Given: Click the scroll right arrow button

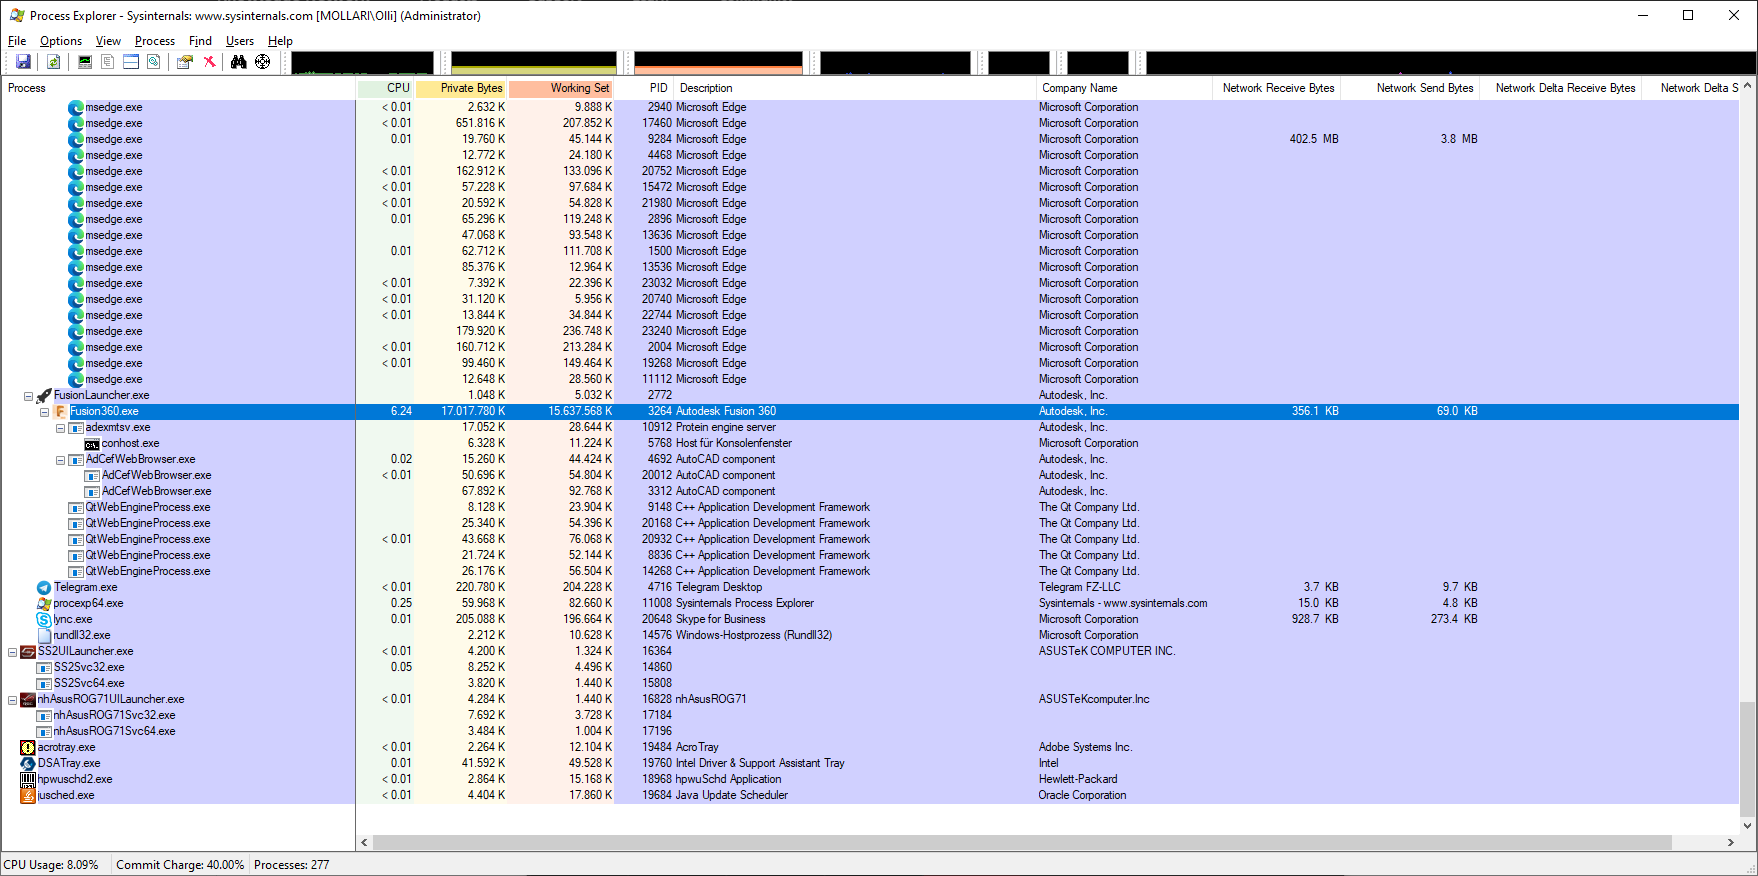Looking at the screenshot, I should 1731,842.
